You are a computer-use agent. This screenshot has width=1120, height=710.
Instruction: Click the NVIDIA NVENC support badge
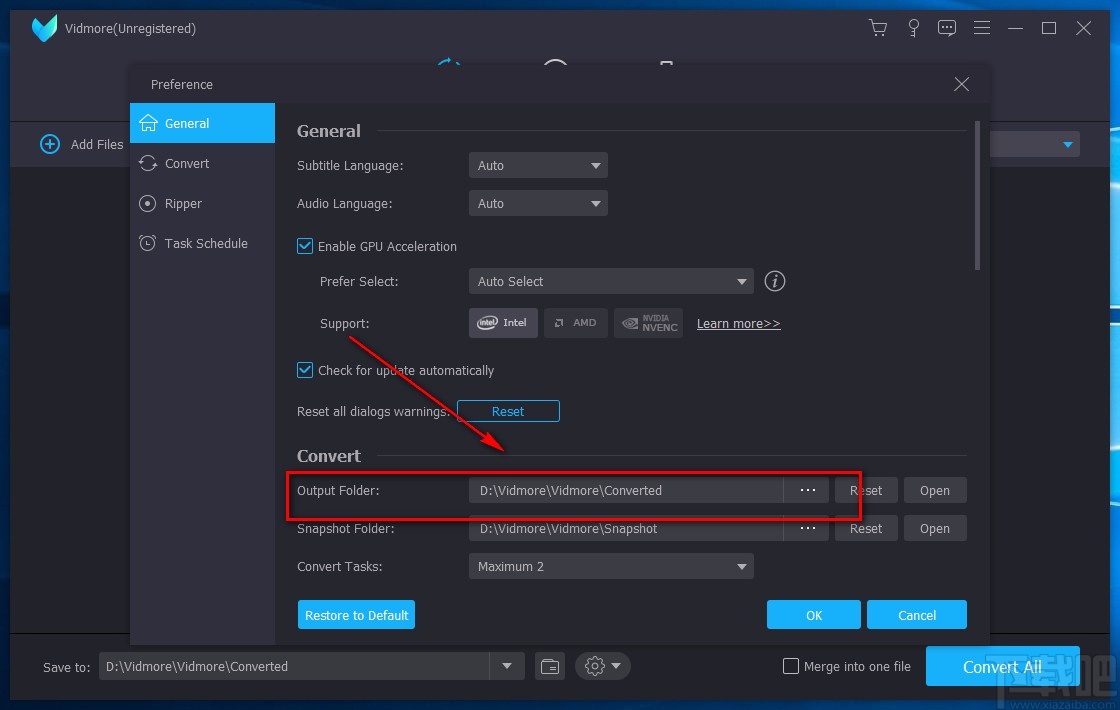tap(649, 323)
